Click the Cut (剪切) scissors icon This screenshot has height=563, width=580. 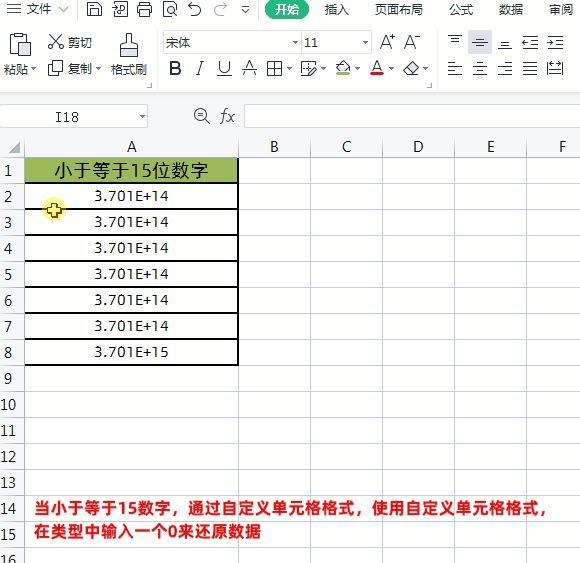click(56, 42)
